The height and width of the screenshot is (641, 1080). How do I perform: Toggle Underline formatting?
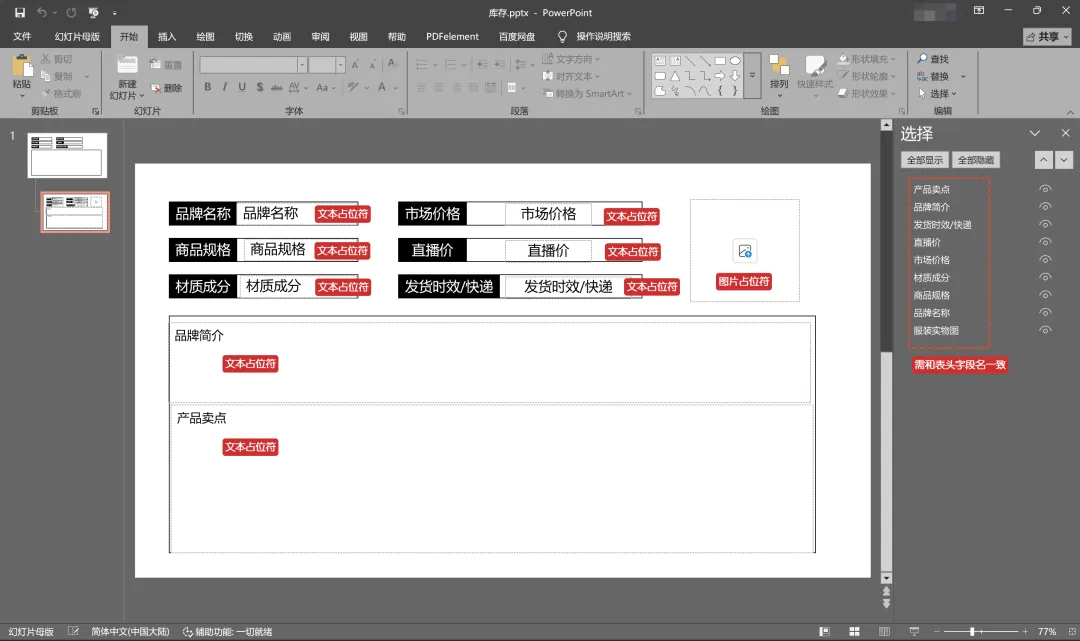tap(242, 87)
